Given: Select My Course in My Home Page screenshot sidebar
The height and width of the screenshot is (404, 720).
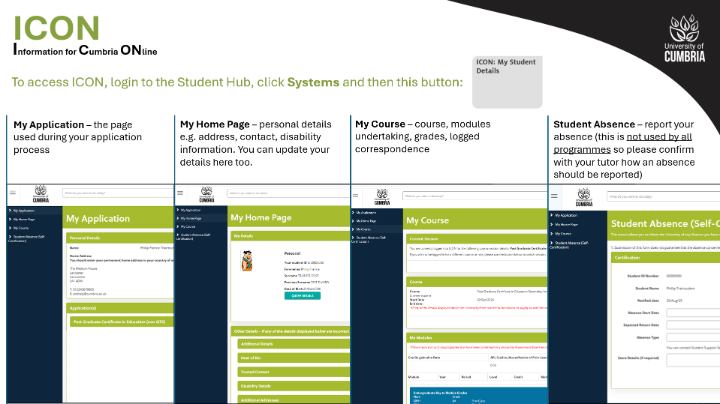Looking at the screenshot, I should [186, 227].
